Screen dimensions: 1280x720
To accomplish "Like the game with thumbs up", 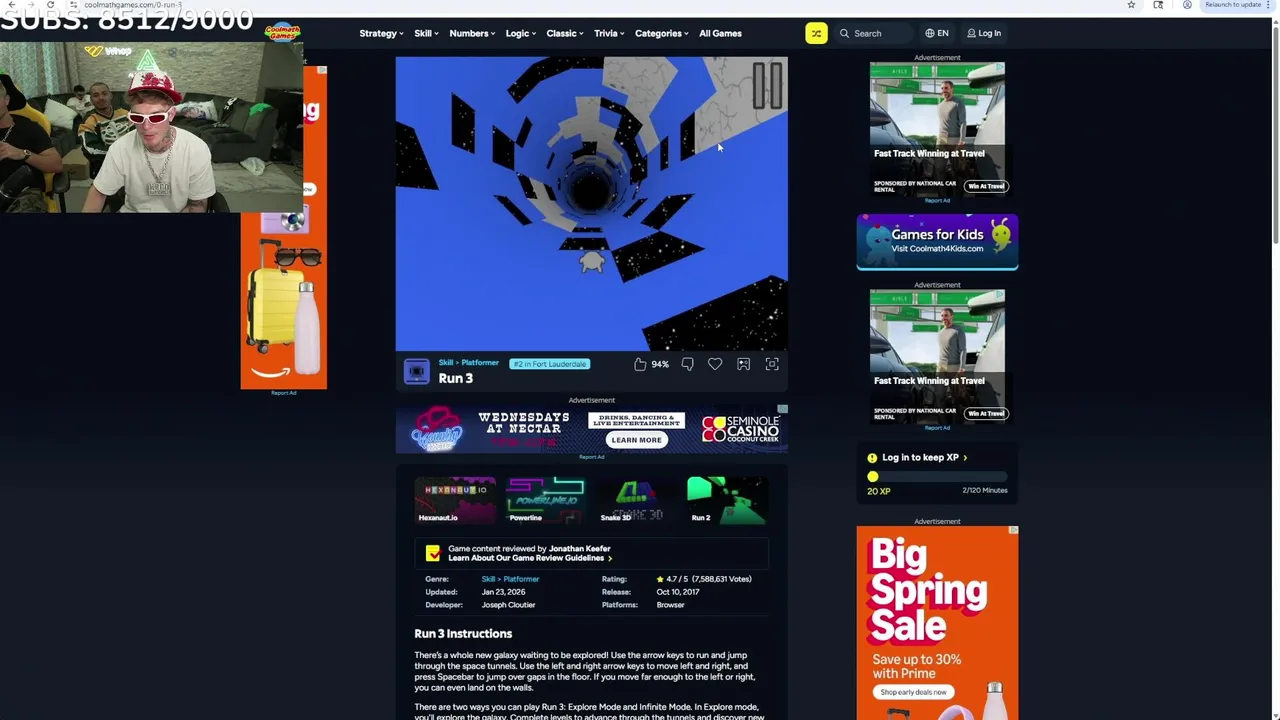I will (640, 364).
